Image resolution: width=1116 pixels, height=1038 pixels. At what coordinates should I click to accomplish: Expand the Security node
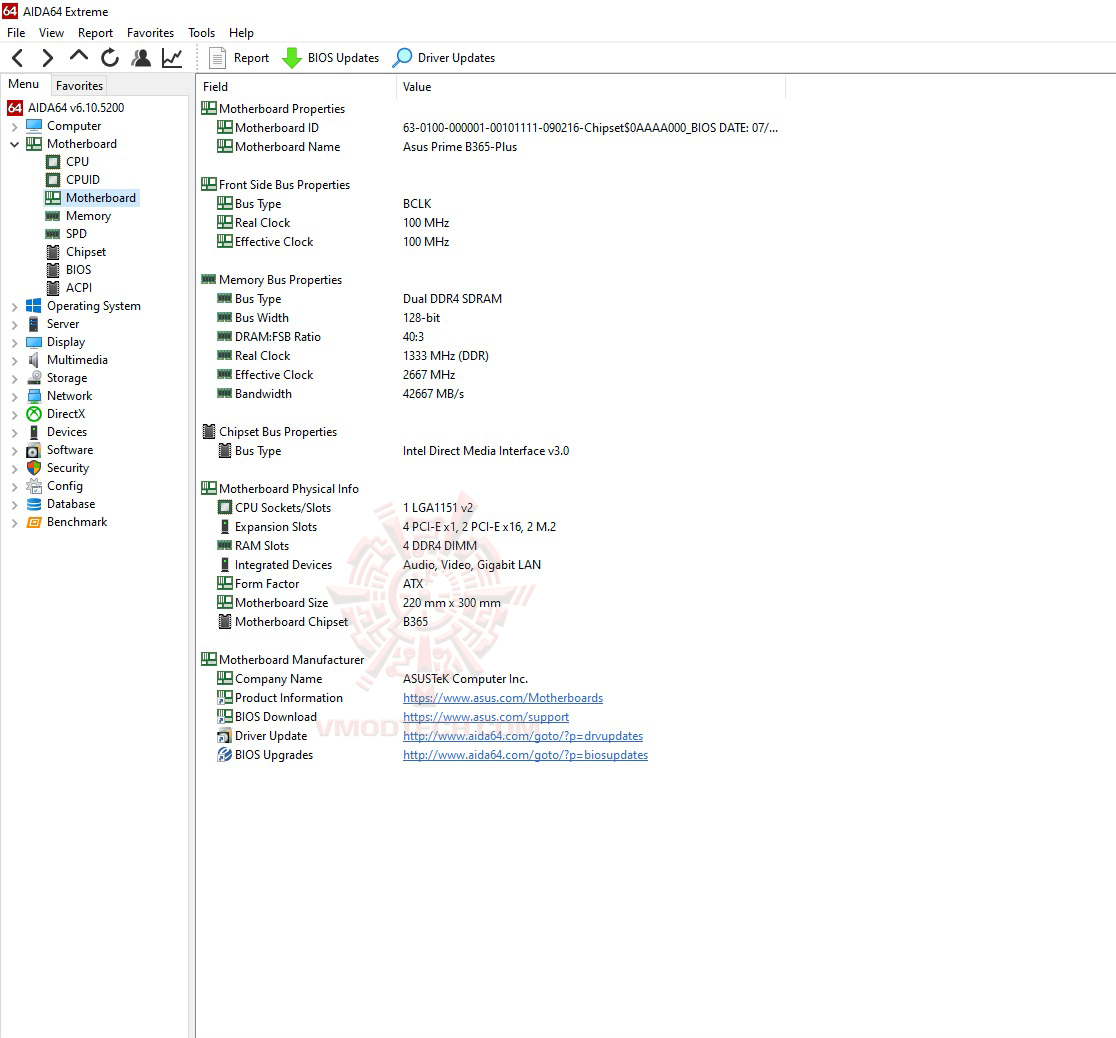coord(14,468)
